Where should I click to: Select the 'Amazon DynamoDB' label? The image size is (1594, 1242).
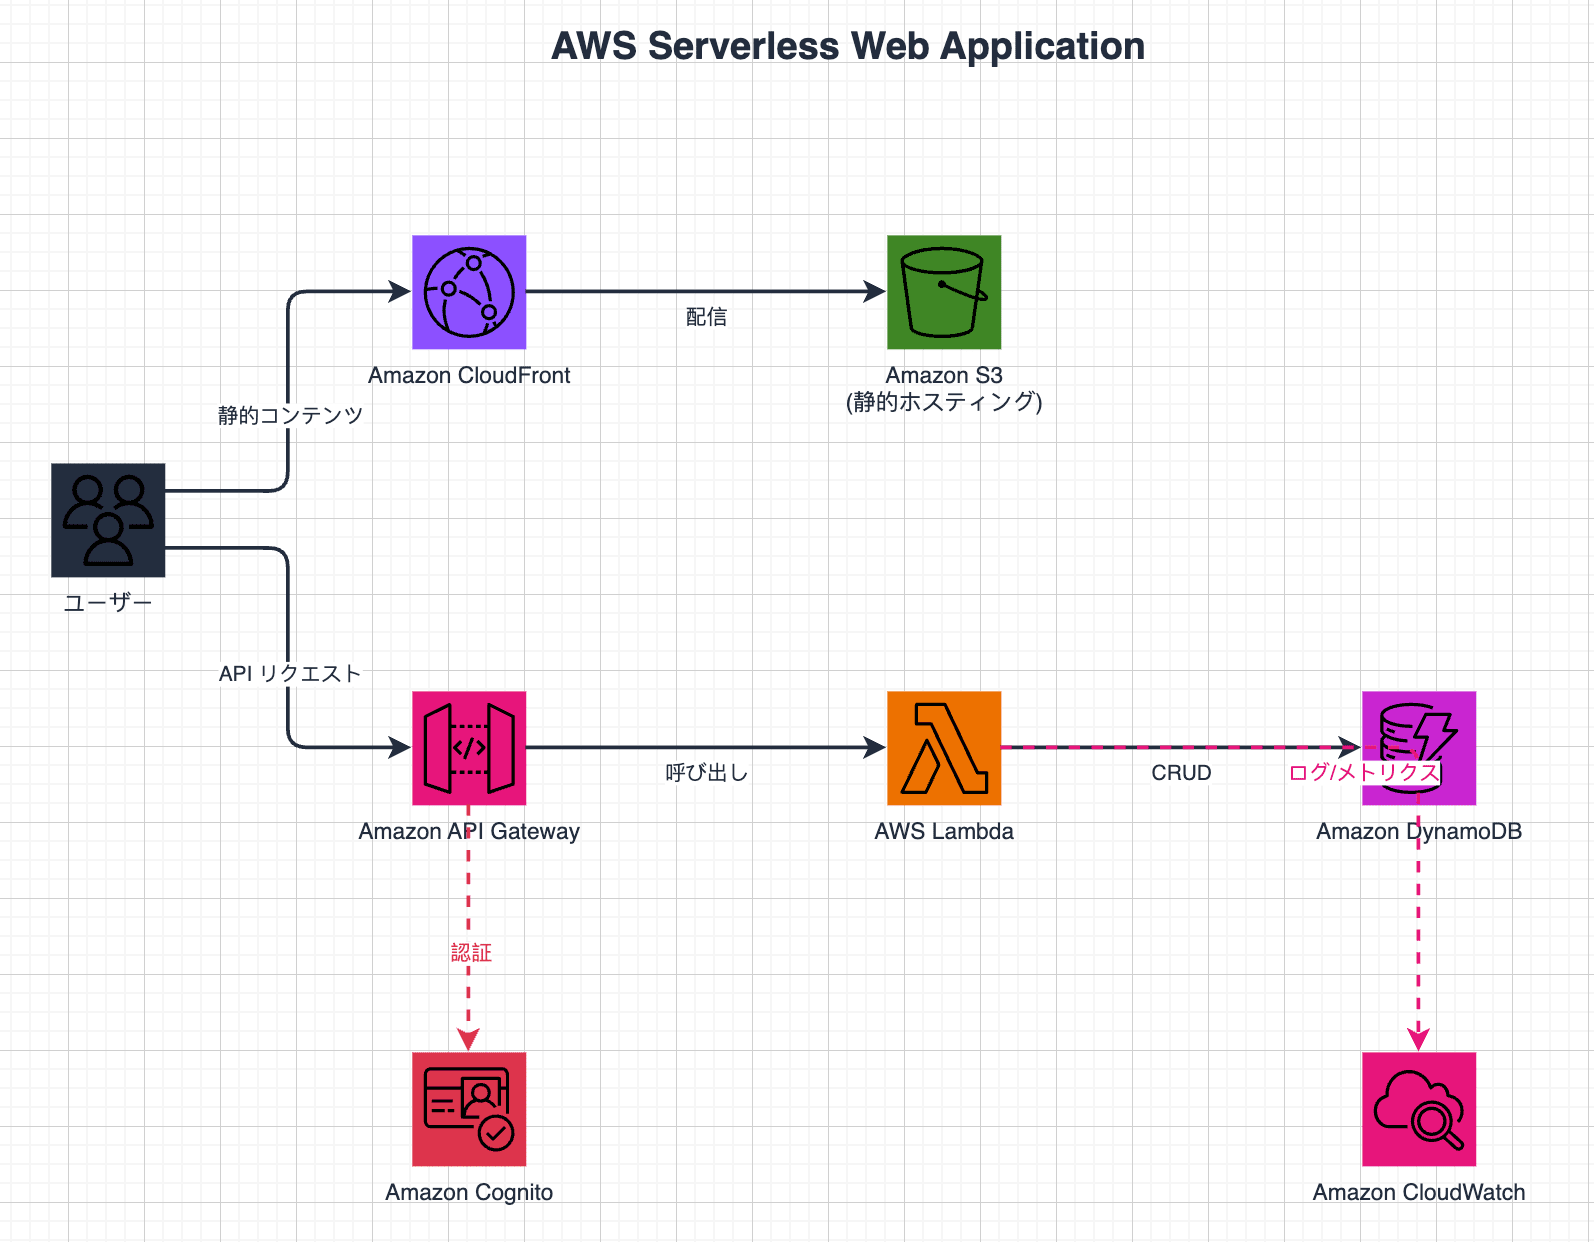click(1419, 831)
